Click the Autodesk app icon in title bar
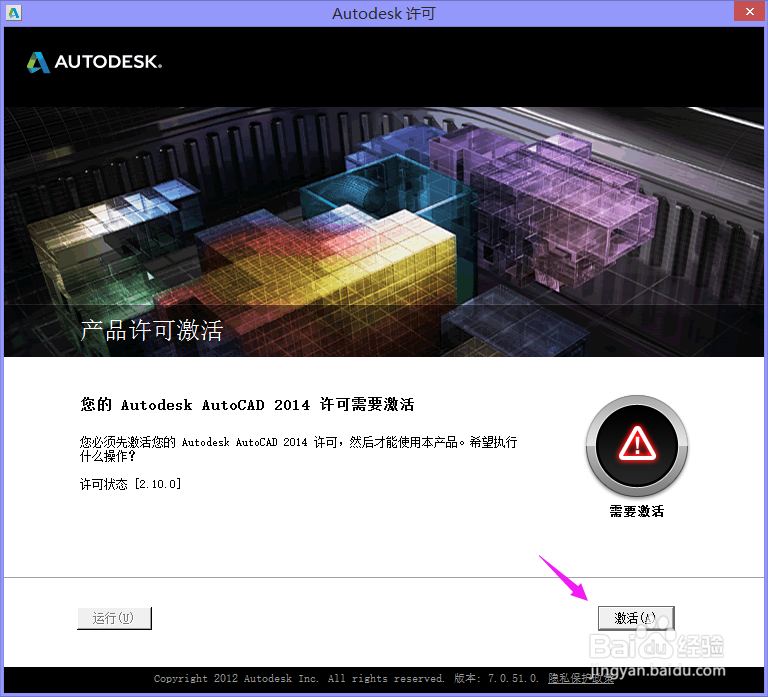 [13, 13]
